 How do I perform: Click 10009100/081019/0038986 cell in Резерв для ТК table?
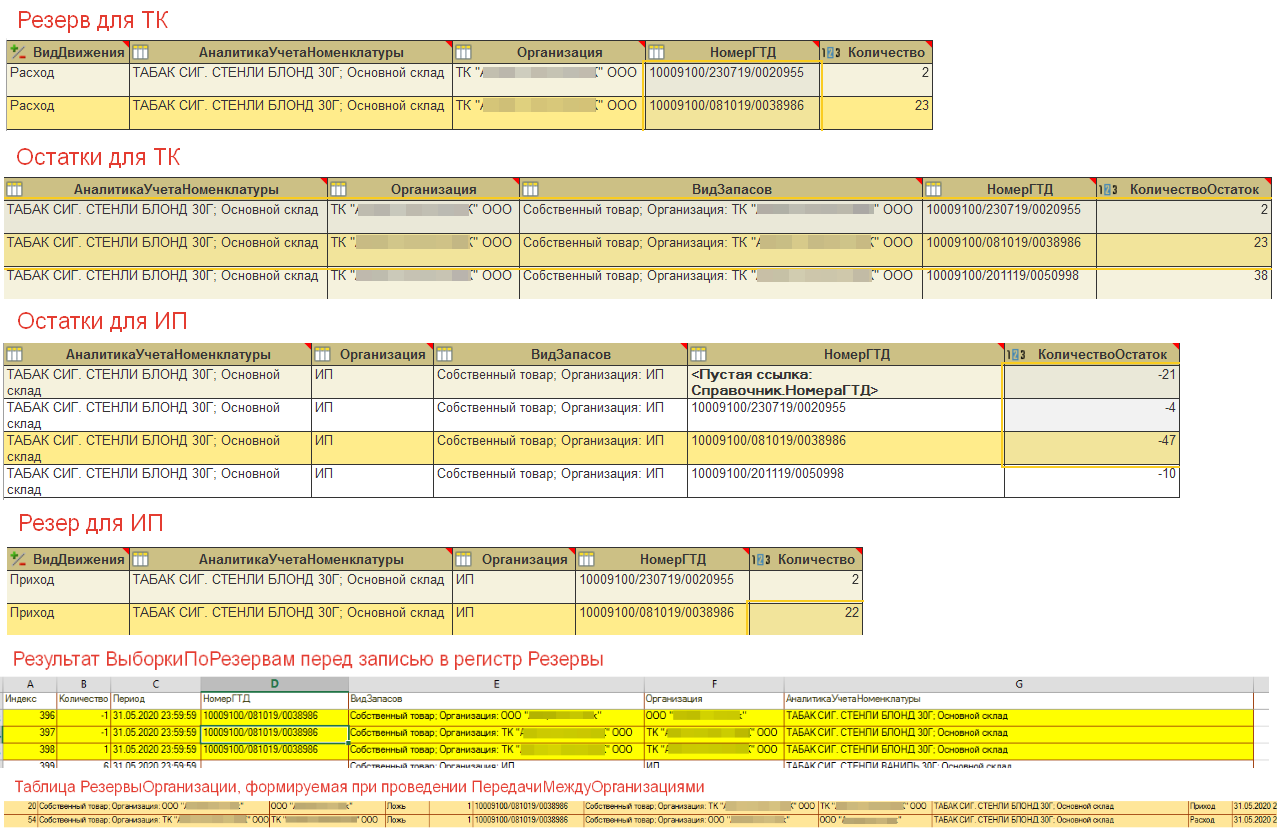[733, 113]
